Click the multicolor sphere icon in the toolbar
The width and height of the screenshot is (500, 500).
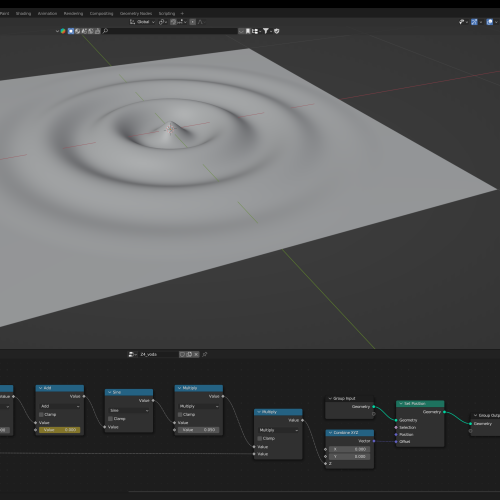63,31
